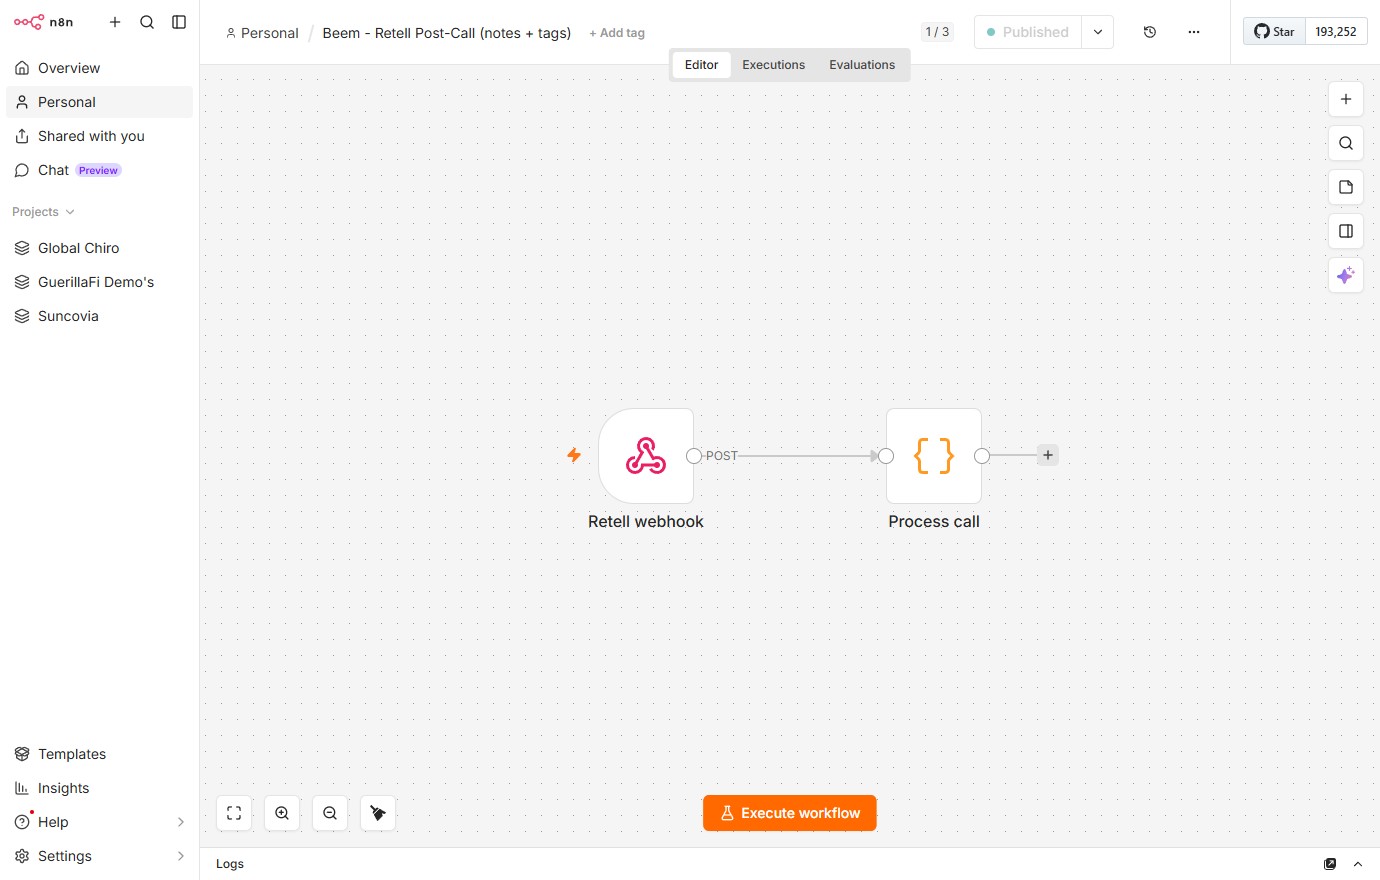Click the orange trigger lightning bolt icon
The height and width of the screenshot is (880, 1380).
pos(574,456)
